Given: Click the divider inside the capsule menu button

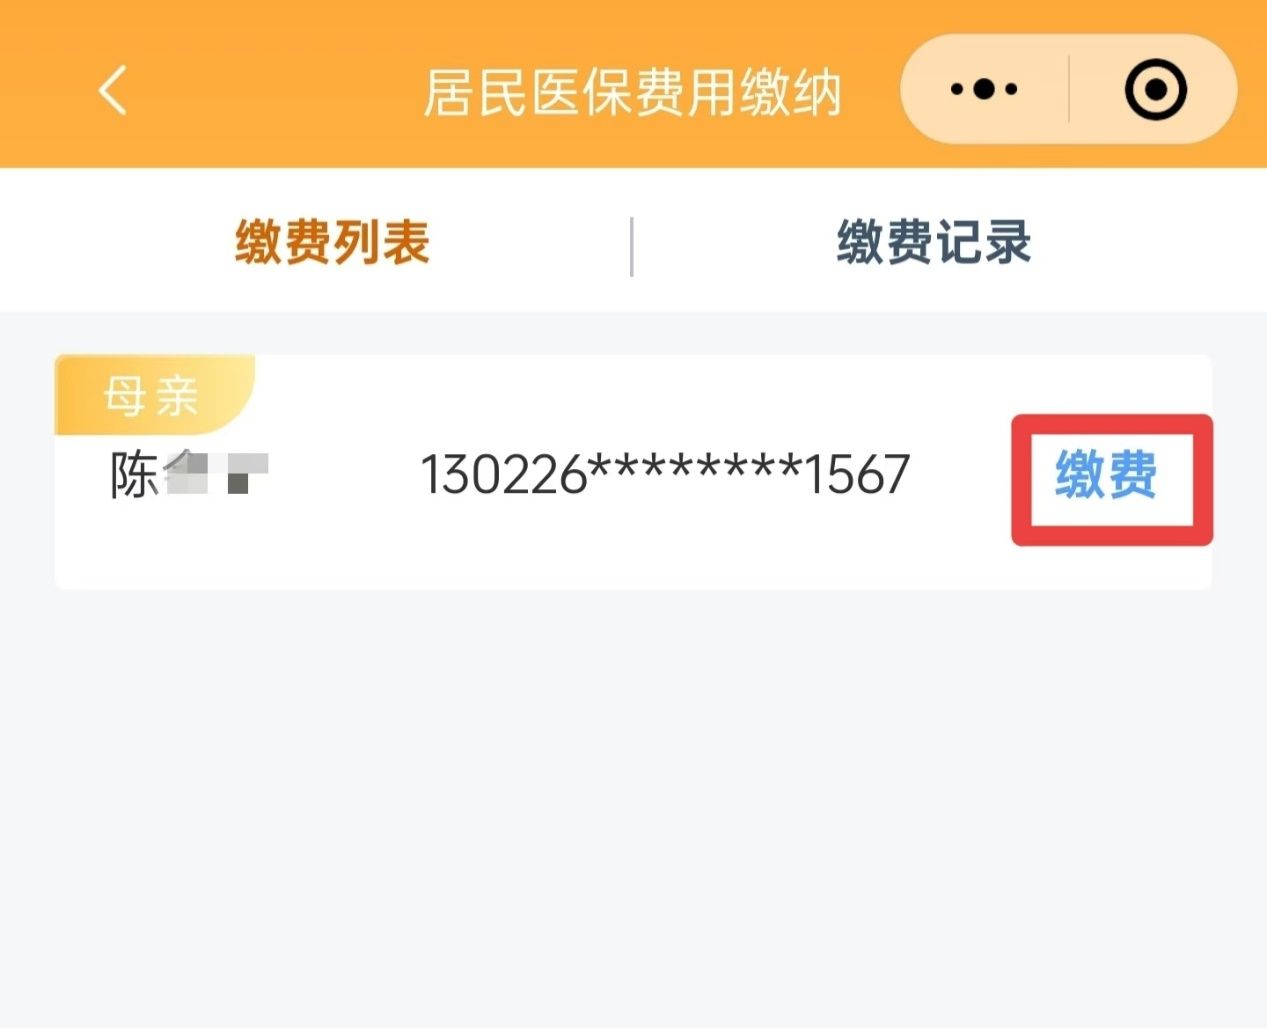Looking at the screenshot, I should pos(1069,89).
